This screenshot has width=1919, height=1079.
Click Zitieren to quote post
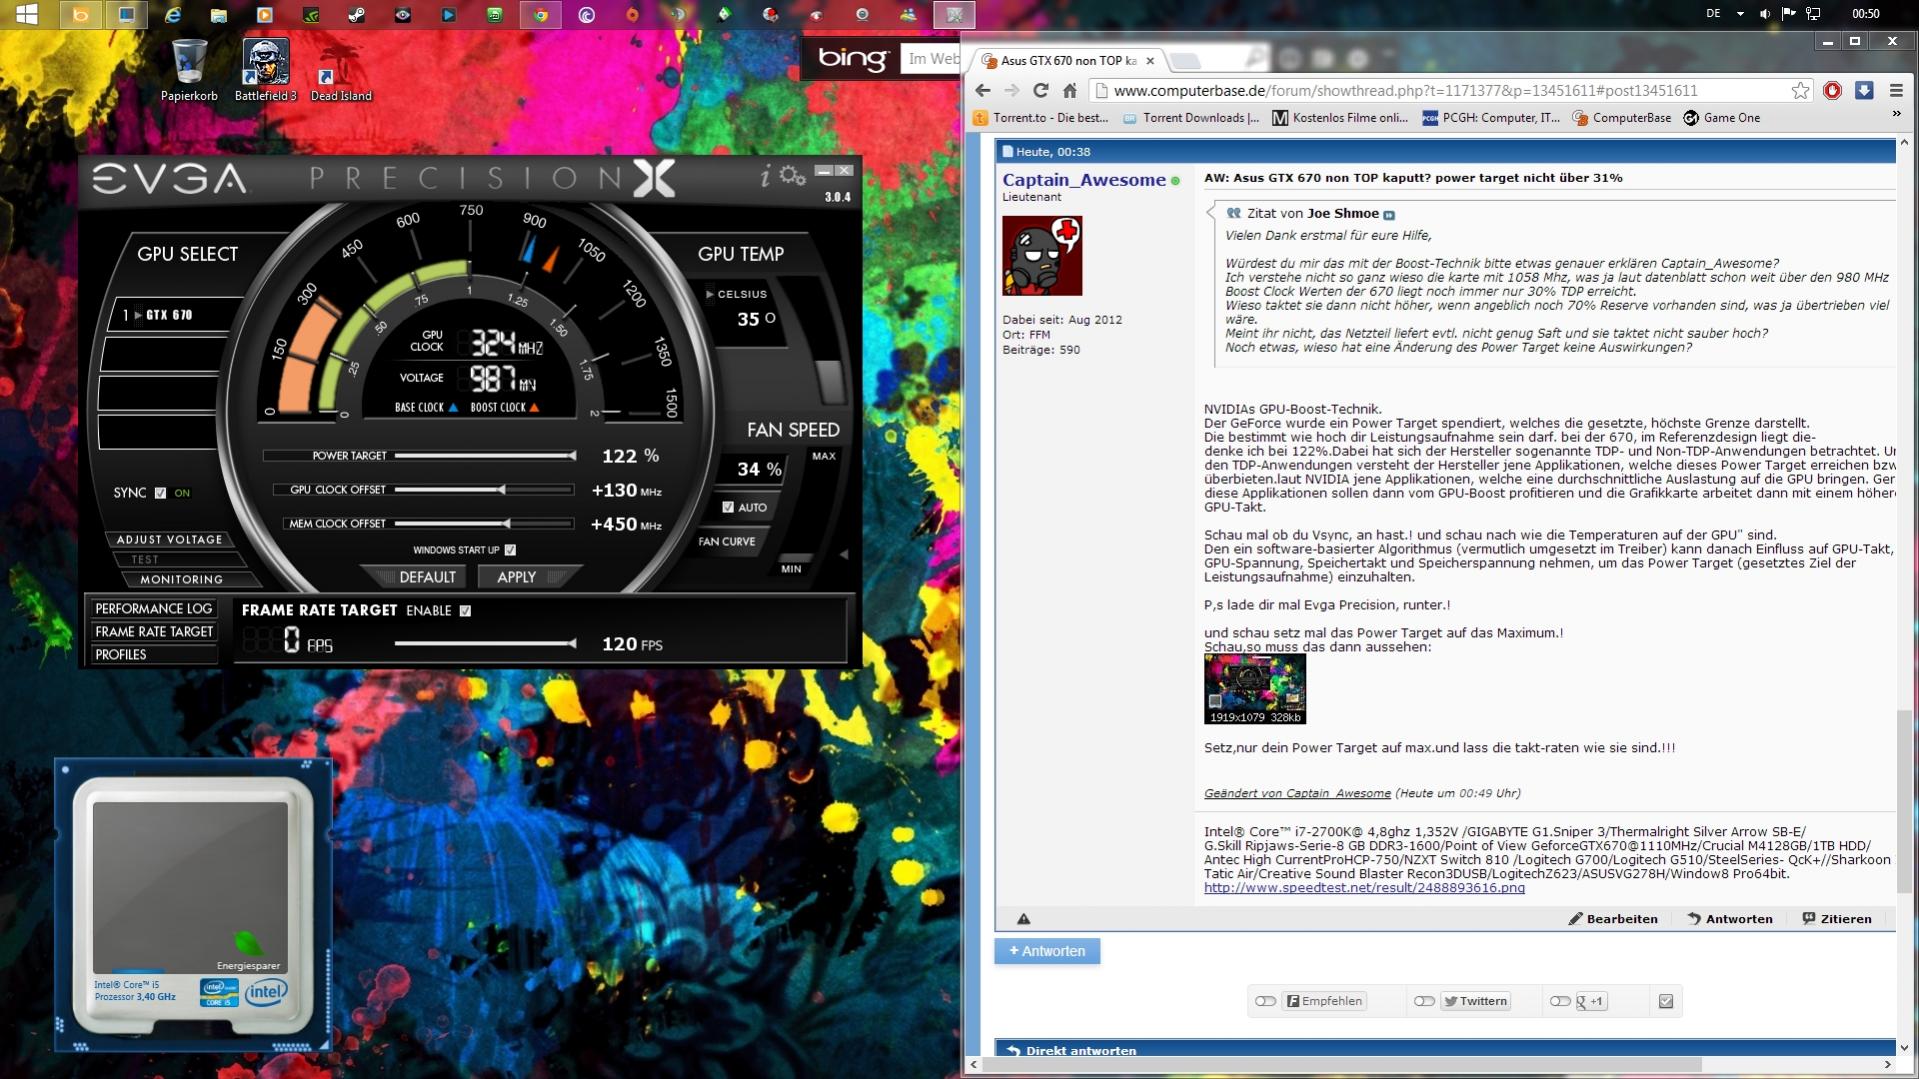point(1837,919)
